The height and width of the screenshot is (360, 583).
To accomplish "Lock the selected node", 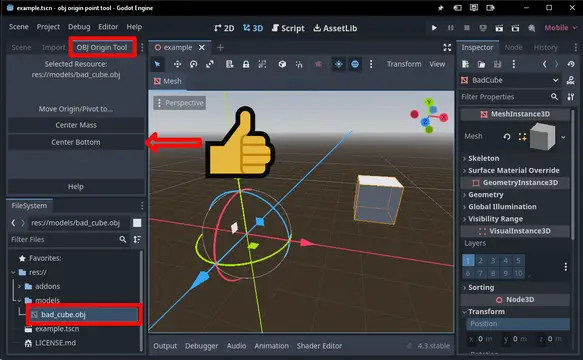I will (x=246, y=64).
